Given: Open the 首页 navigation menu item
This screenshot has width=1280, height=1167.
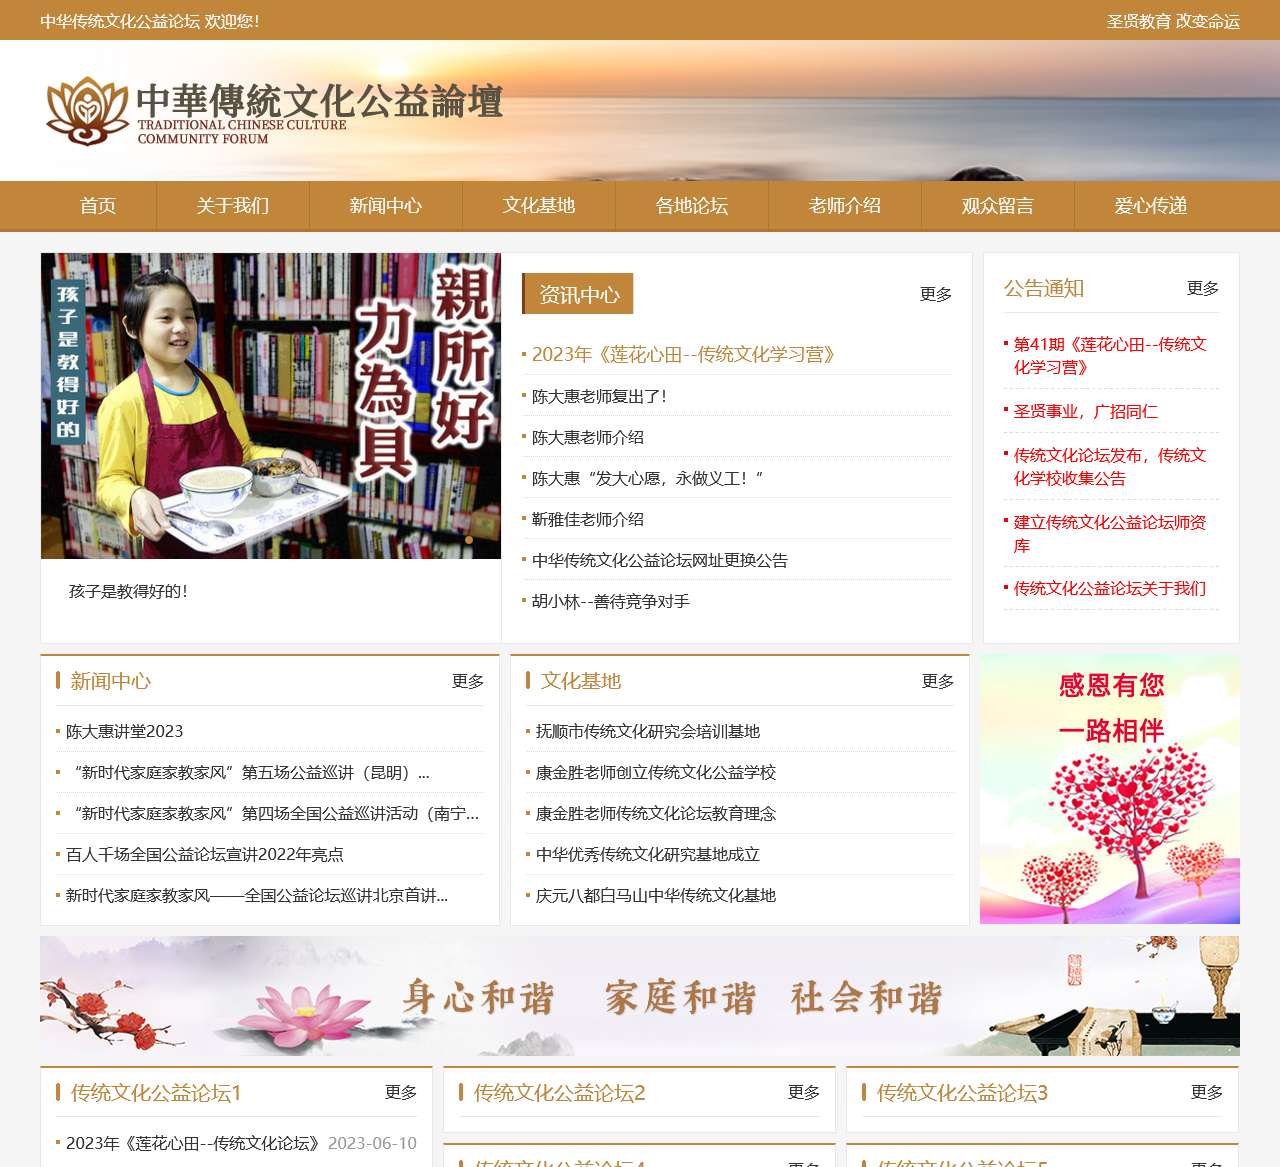Looking at the screenshot, I should pyautogui.click(x=98, y=206).
